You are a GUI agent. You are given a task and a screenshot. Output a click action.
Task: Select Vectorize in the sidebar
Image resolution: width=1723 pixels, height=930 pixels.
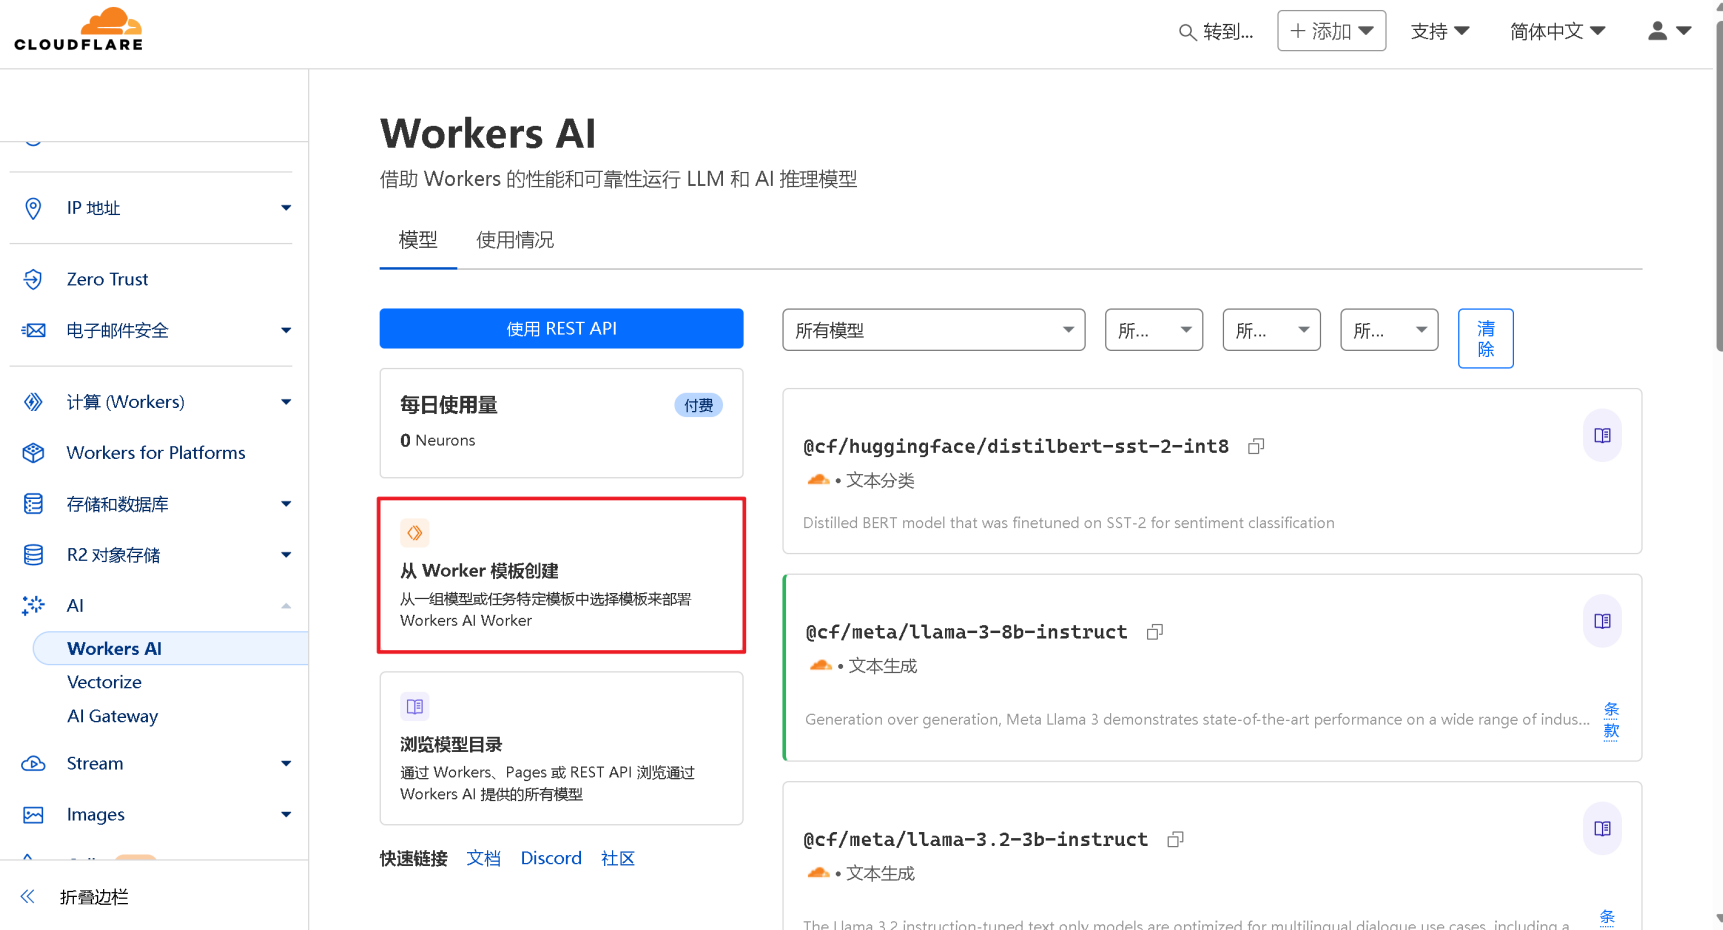(x=104, y=682)
